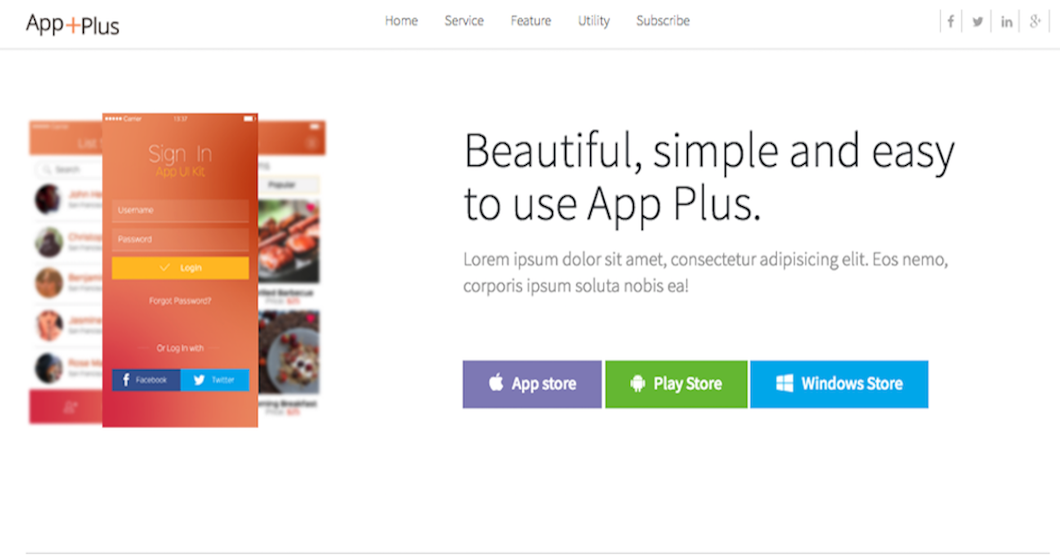This screenshot has height=555, width=1060.
Task: Open the Service menu item
Action: tap(464, 21)
